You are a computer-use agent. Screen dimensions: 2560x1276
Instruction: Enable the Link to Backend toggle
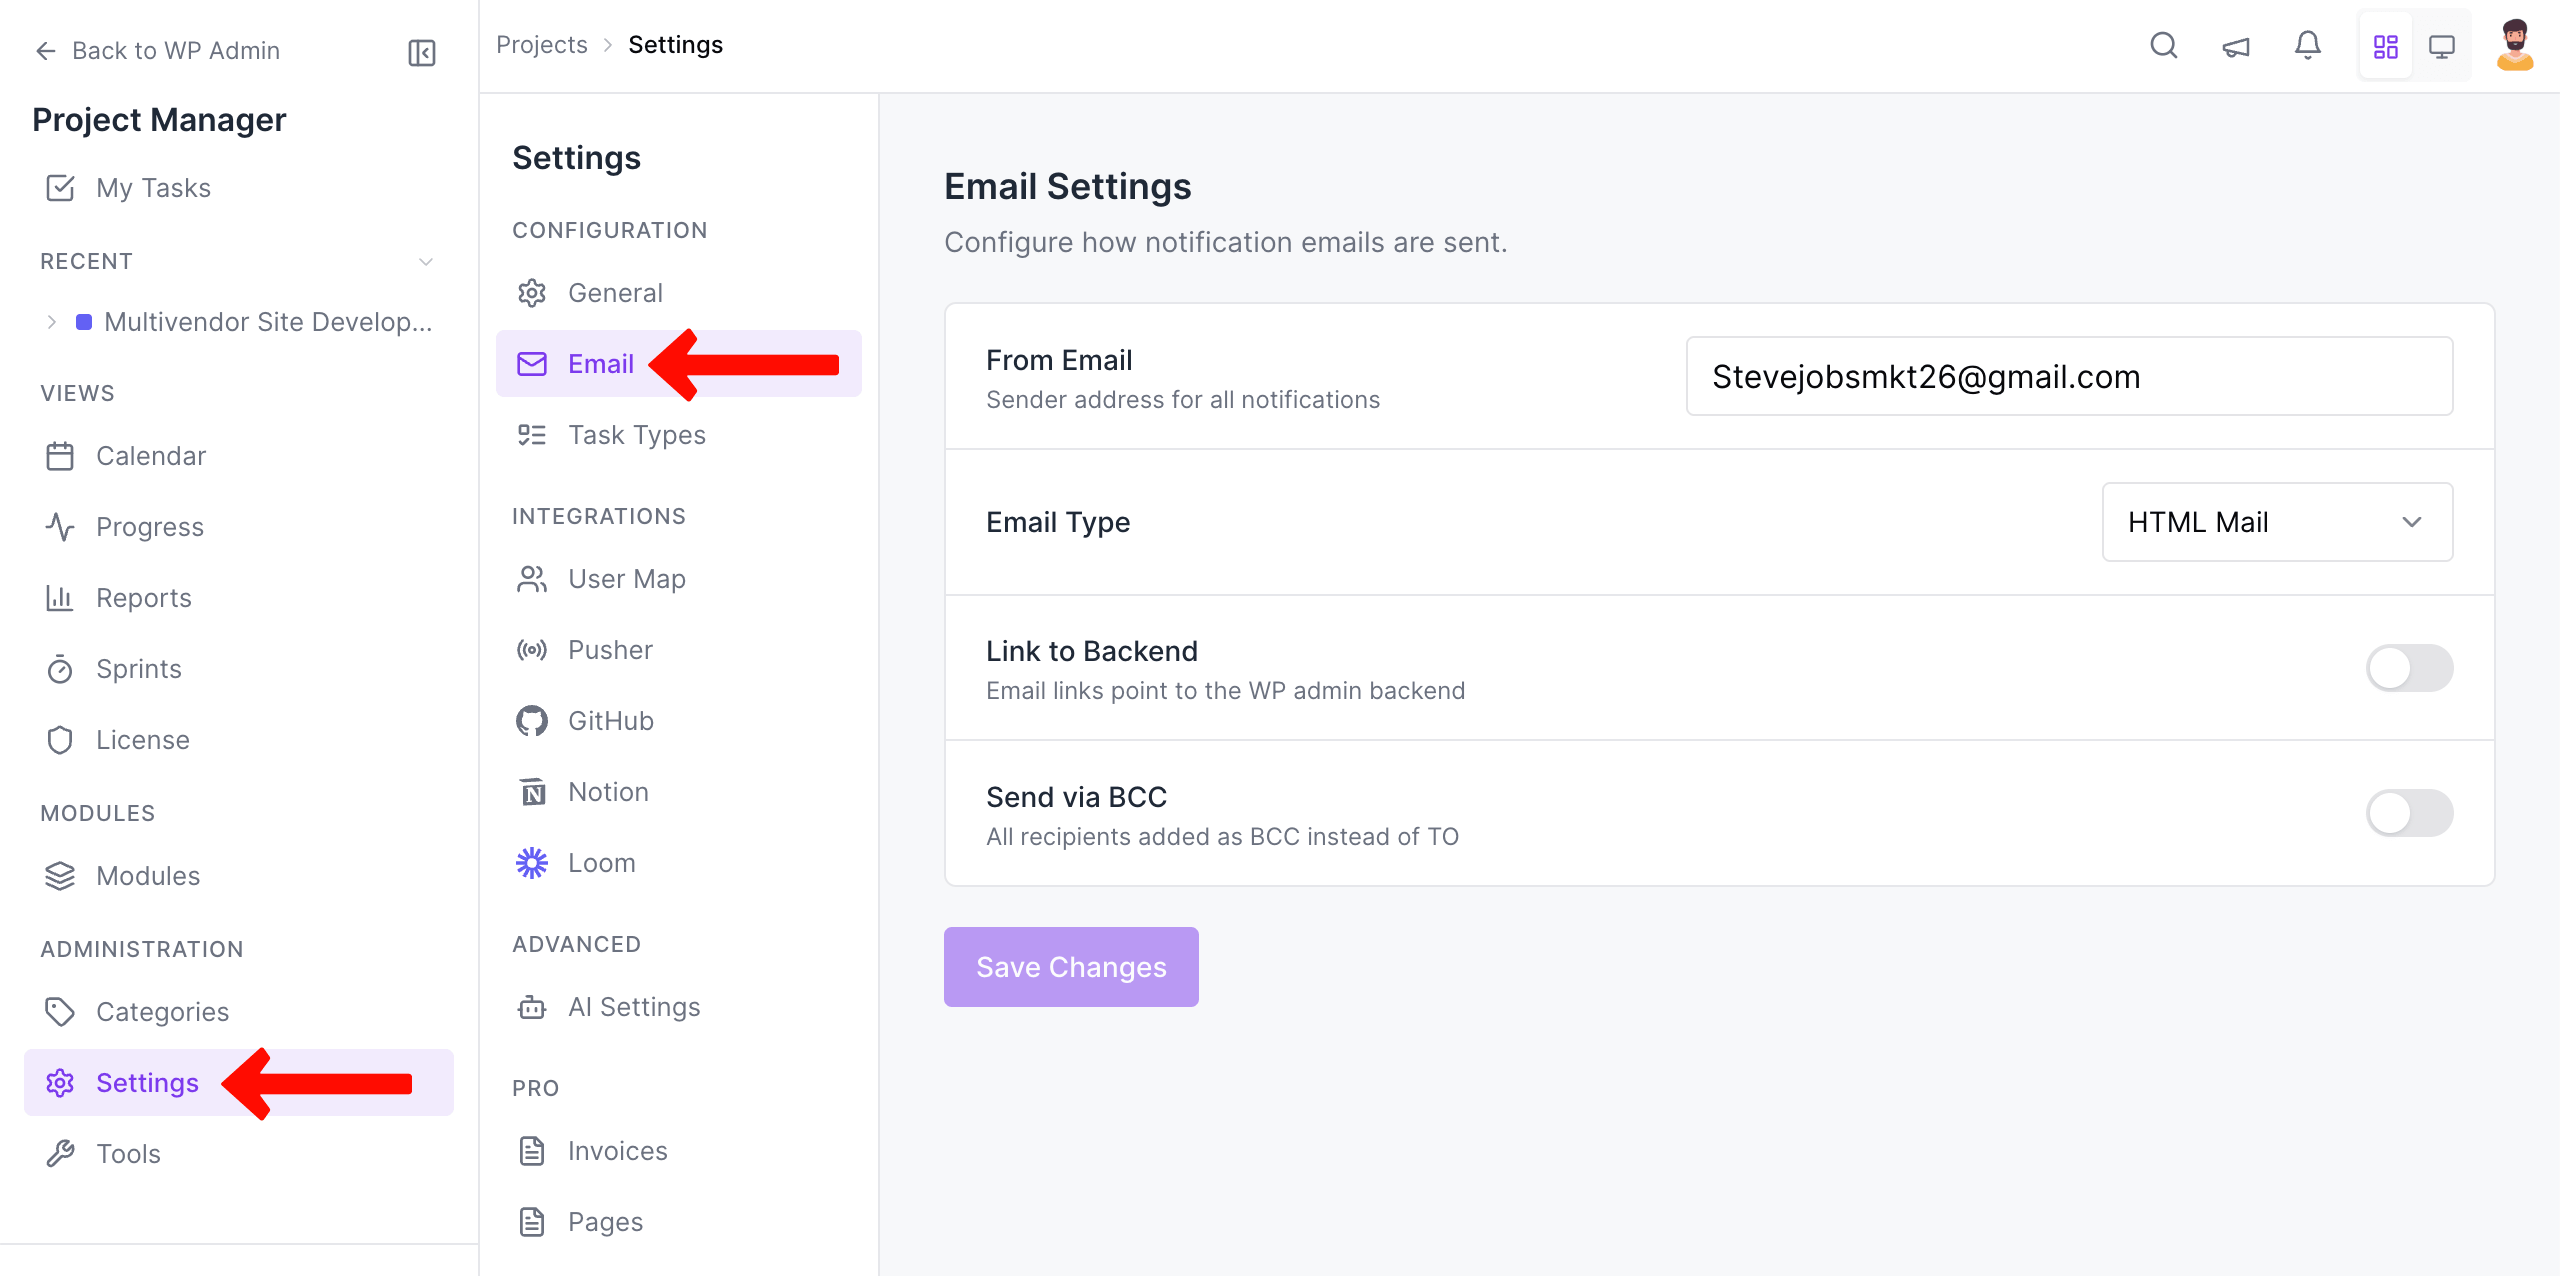click(x=2409, y=668)
